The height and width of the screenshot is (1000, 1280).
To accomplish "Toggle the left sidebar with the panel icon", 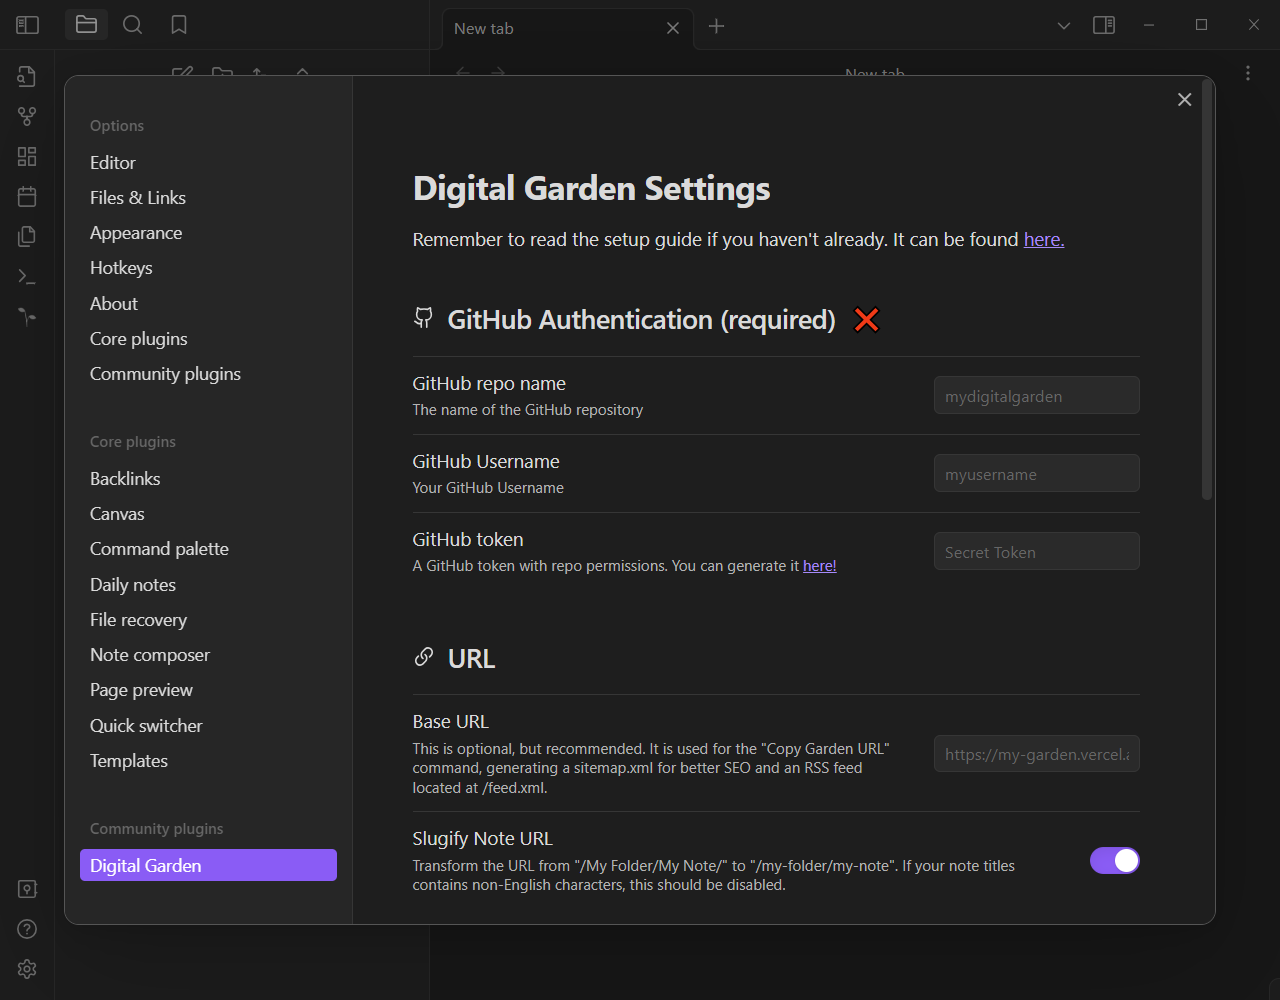I will tap(27, 24).
